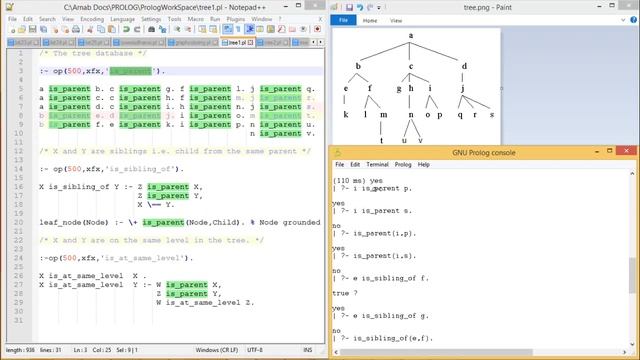Close the tree1.pl tab with its X

251,42
